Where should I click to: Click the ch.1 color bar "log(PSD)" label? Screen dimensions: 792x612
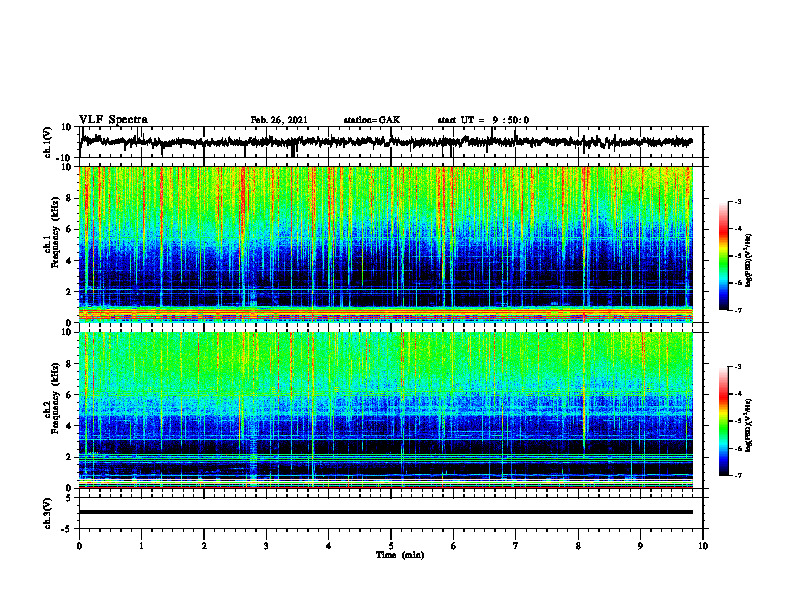point(749,260)
